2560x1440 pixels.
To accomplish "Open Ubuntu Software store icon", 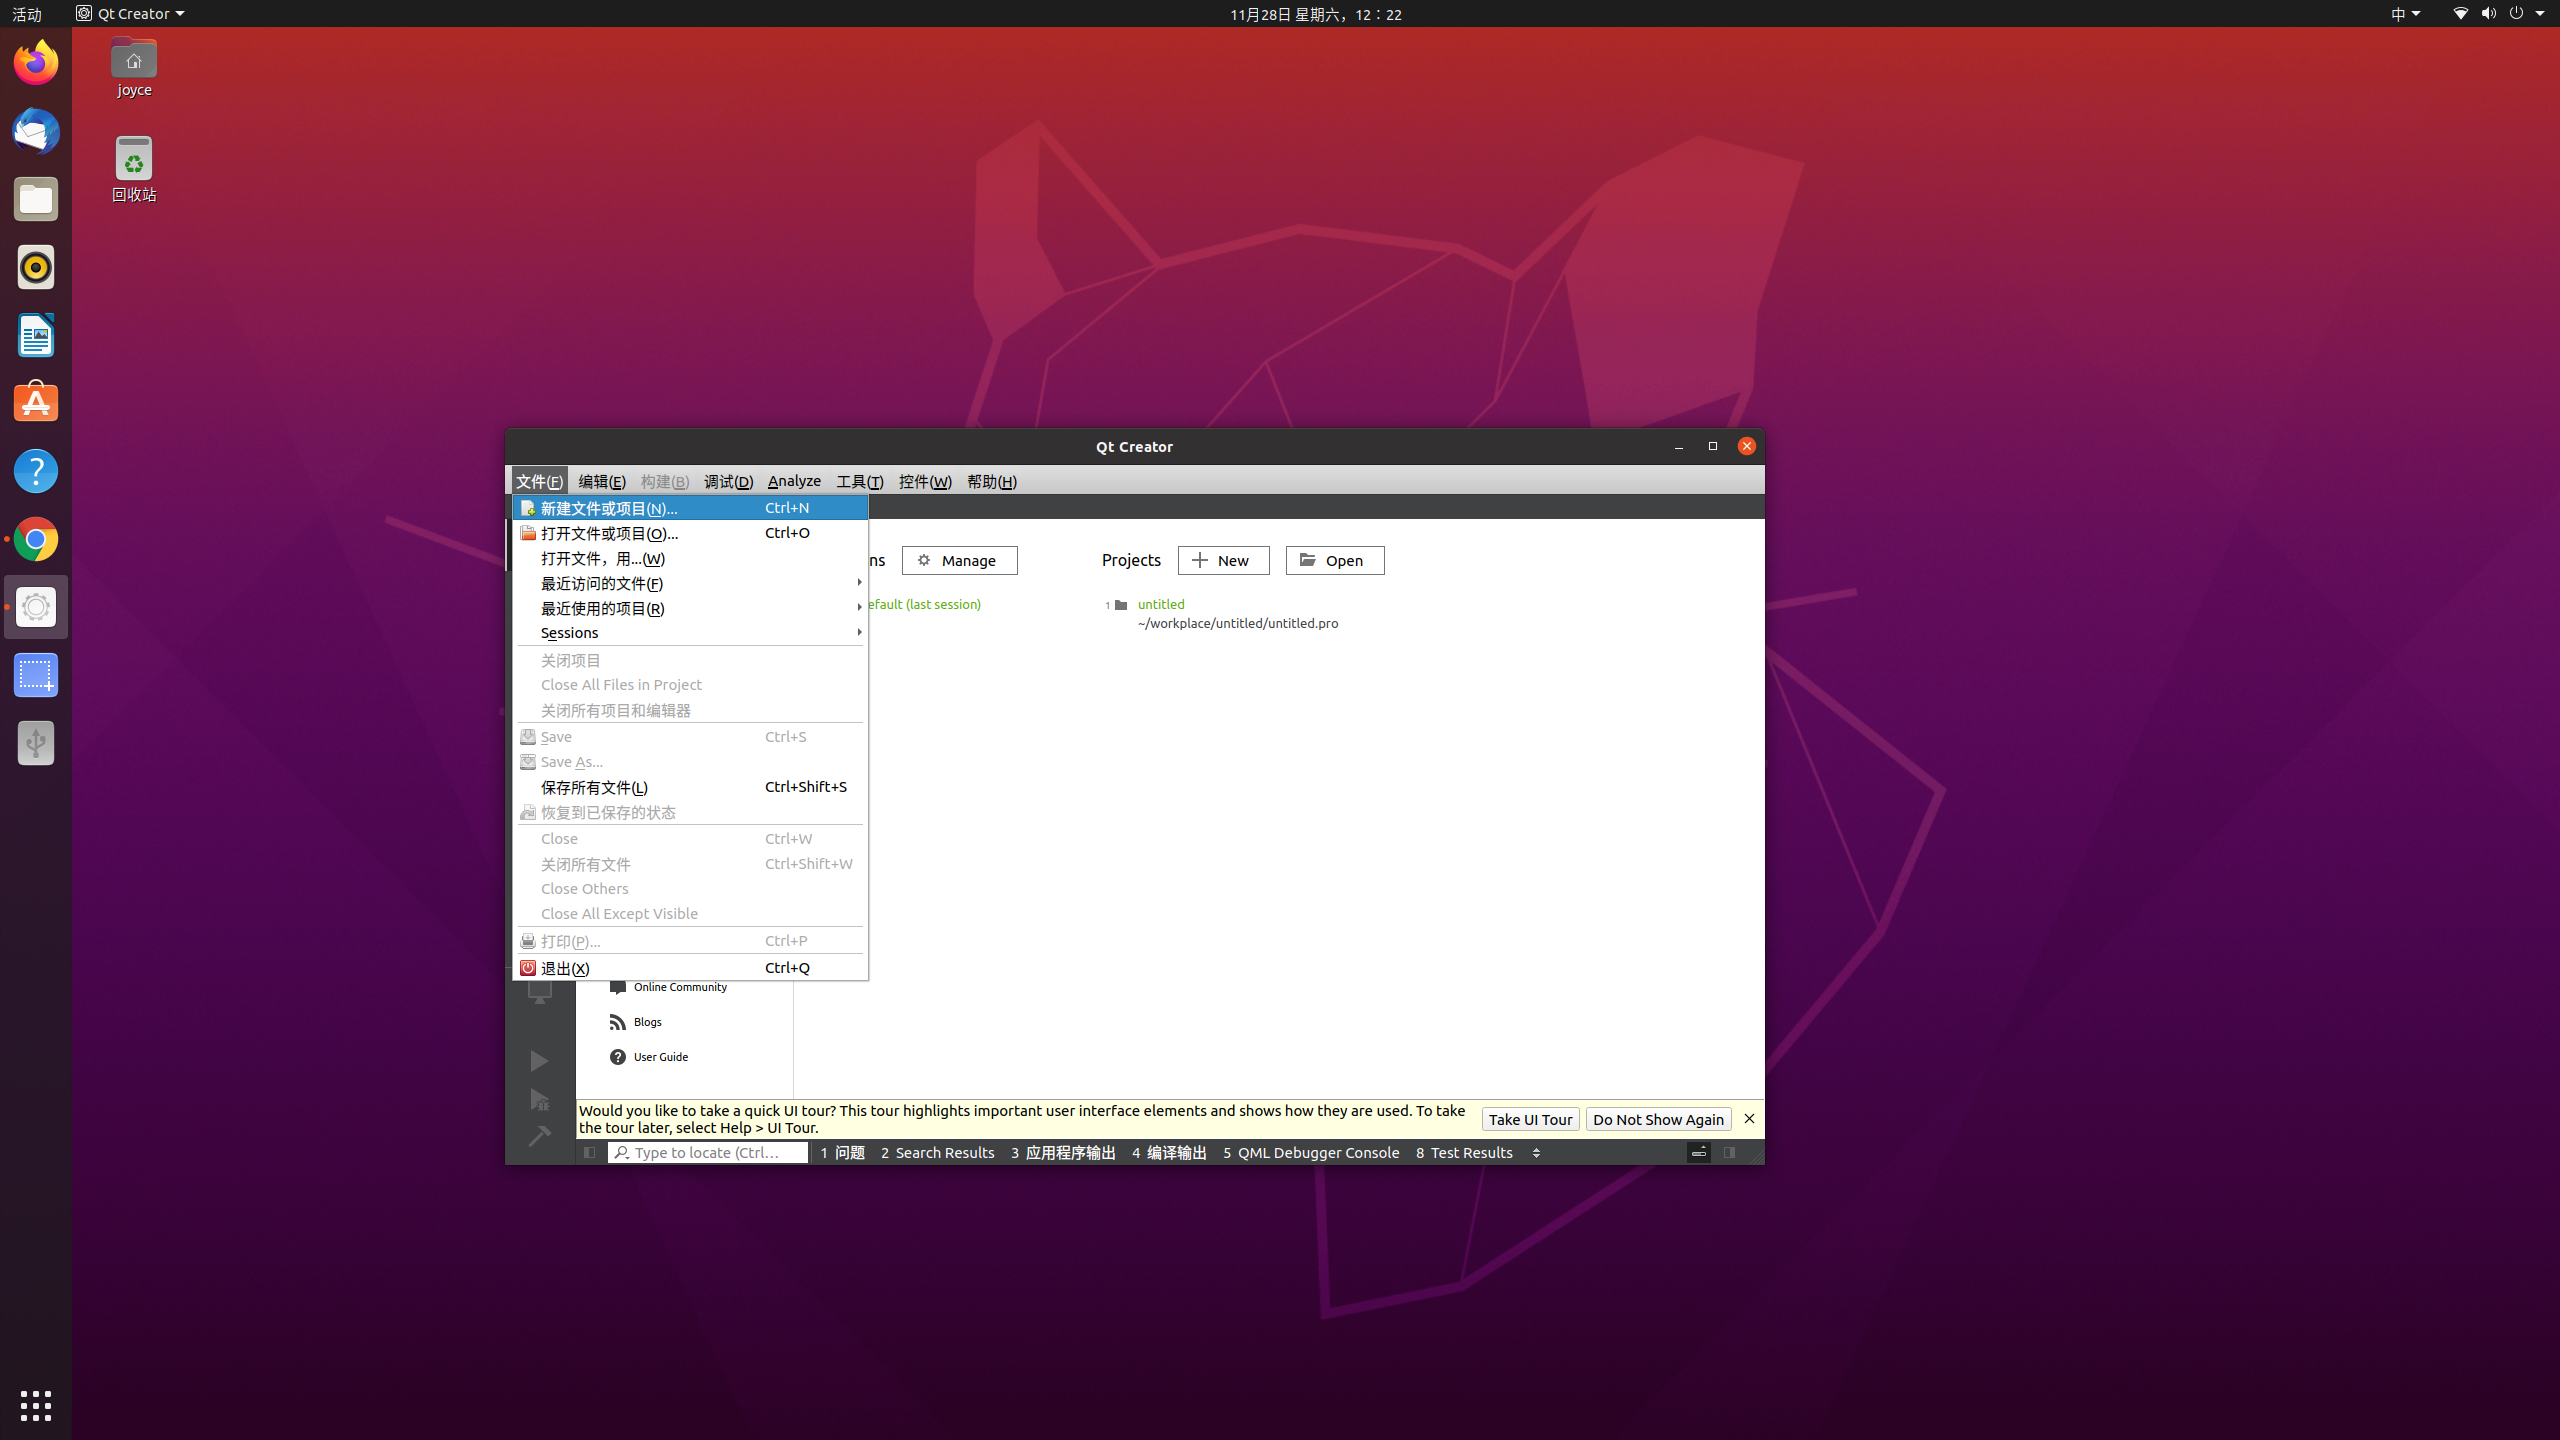I will pyautogui.click(x=36, y=403).
